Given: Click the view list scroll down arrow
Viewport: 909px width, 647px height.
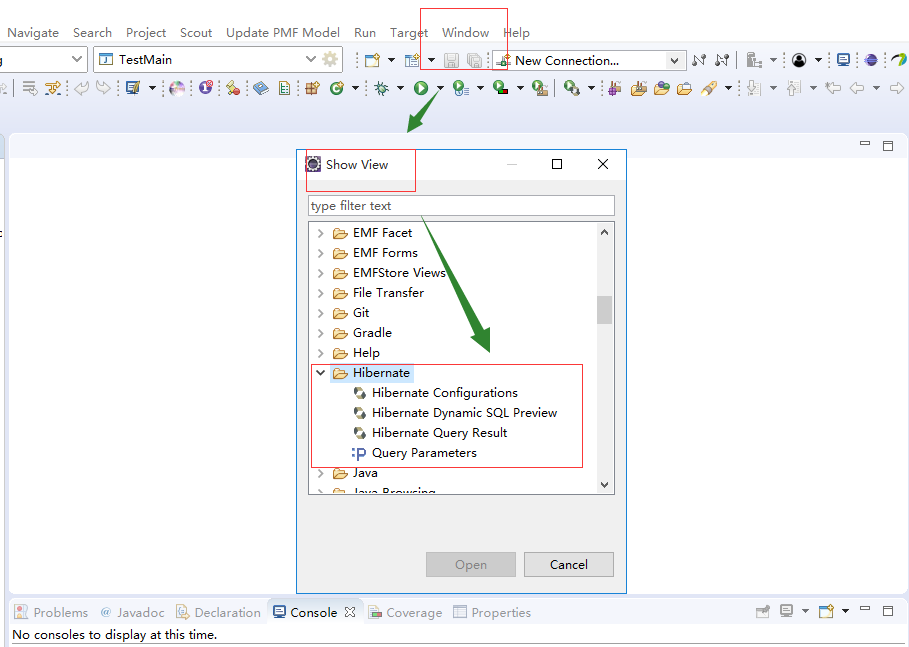Looking at the screenshot, I should [x=605, y=485].
